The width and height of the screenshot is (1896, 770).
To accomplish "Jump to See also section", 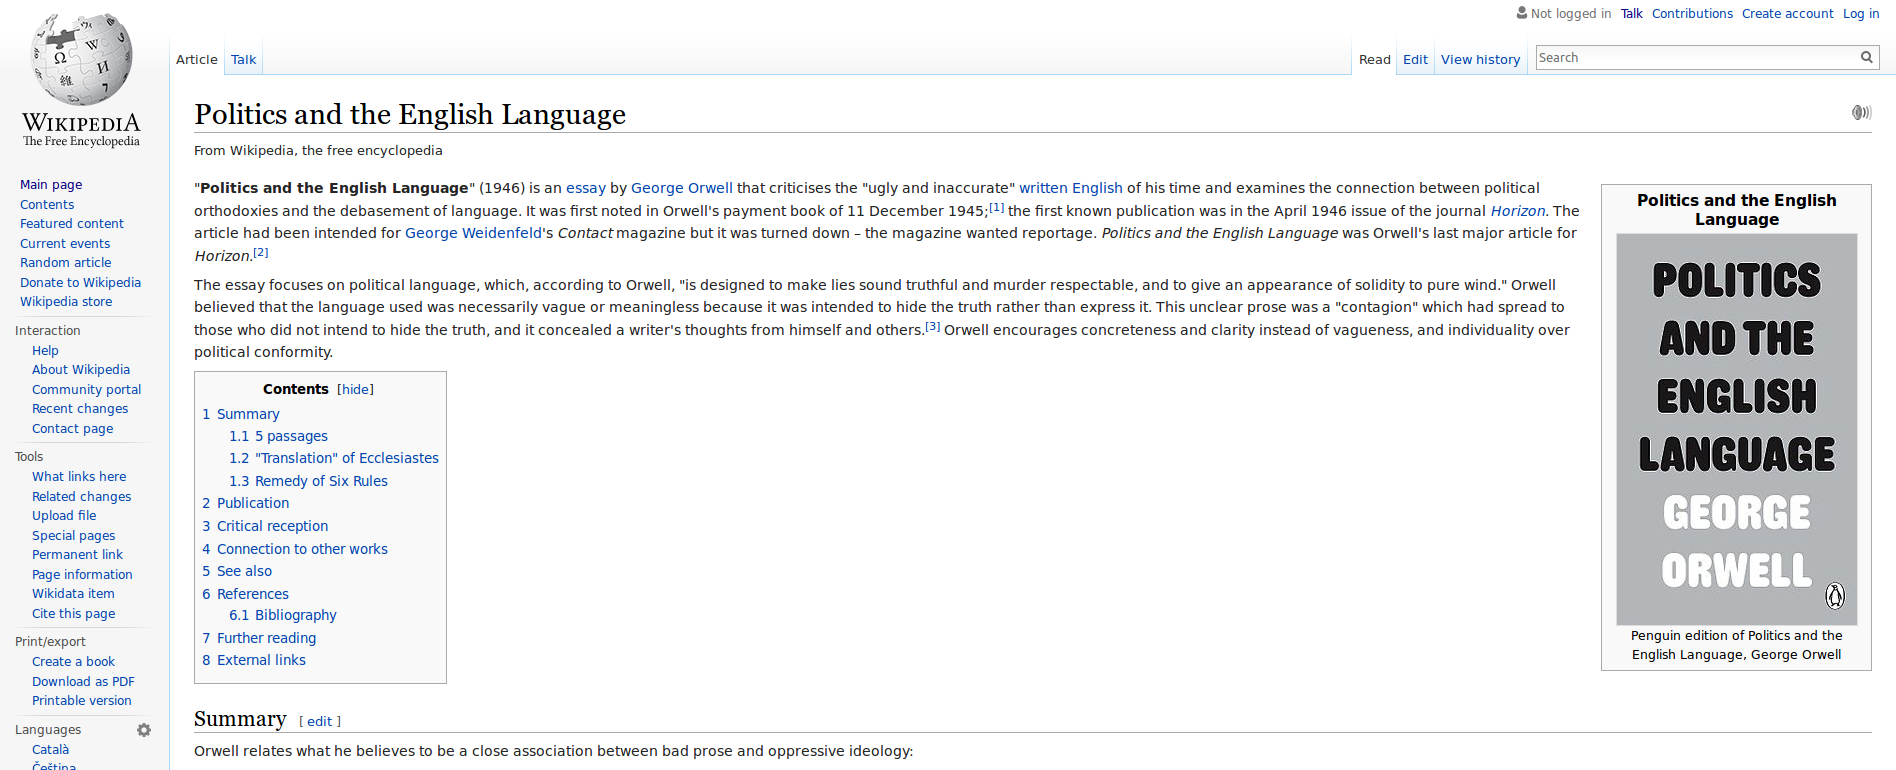I will 237,571.
